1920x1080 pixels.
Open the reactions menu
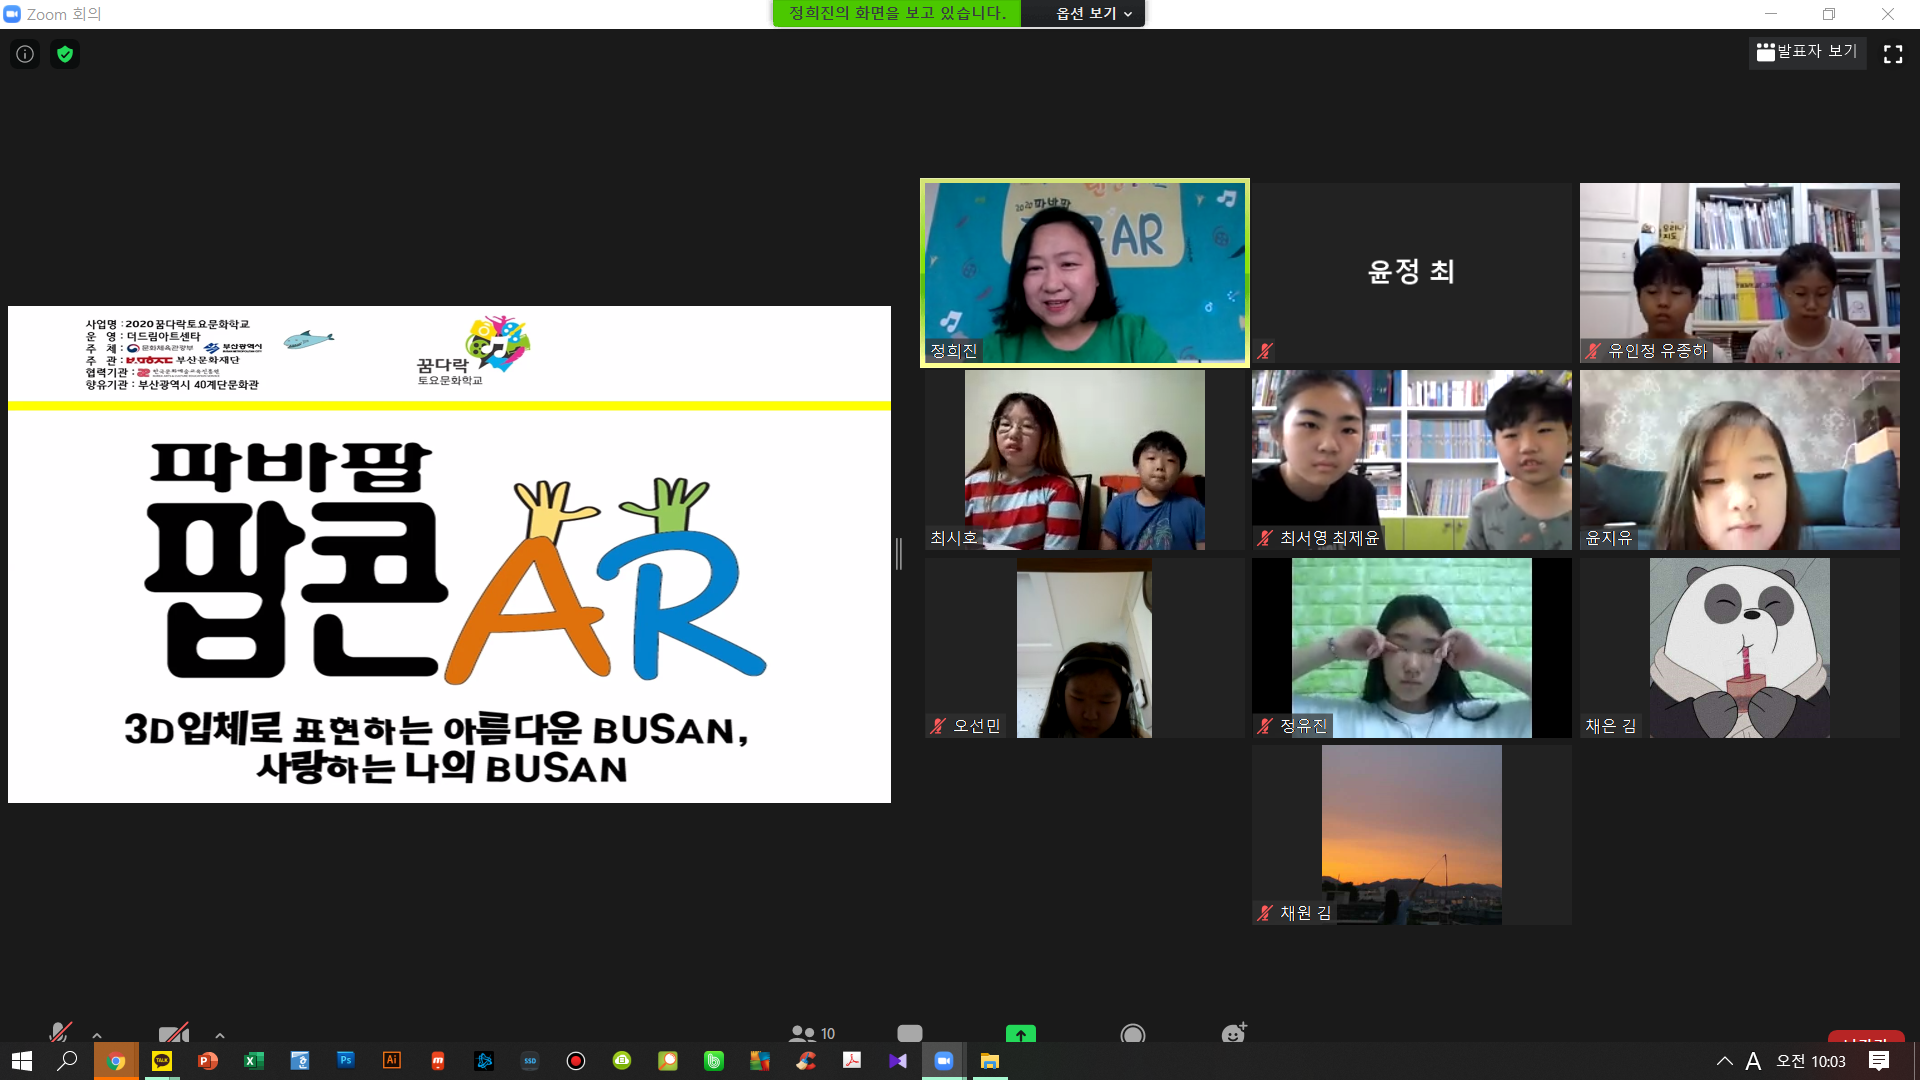(1234, 1033)
